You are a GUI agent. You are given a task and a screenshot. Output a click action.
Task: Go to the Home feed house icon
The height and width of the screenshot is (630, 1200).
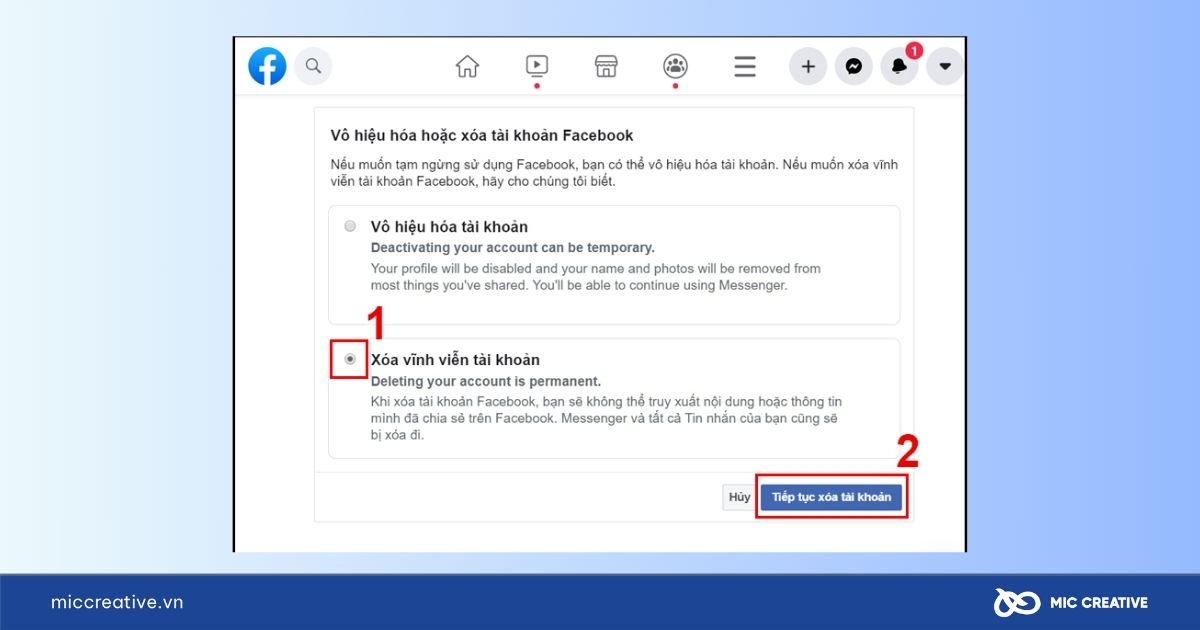pos(467,67)
